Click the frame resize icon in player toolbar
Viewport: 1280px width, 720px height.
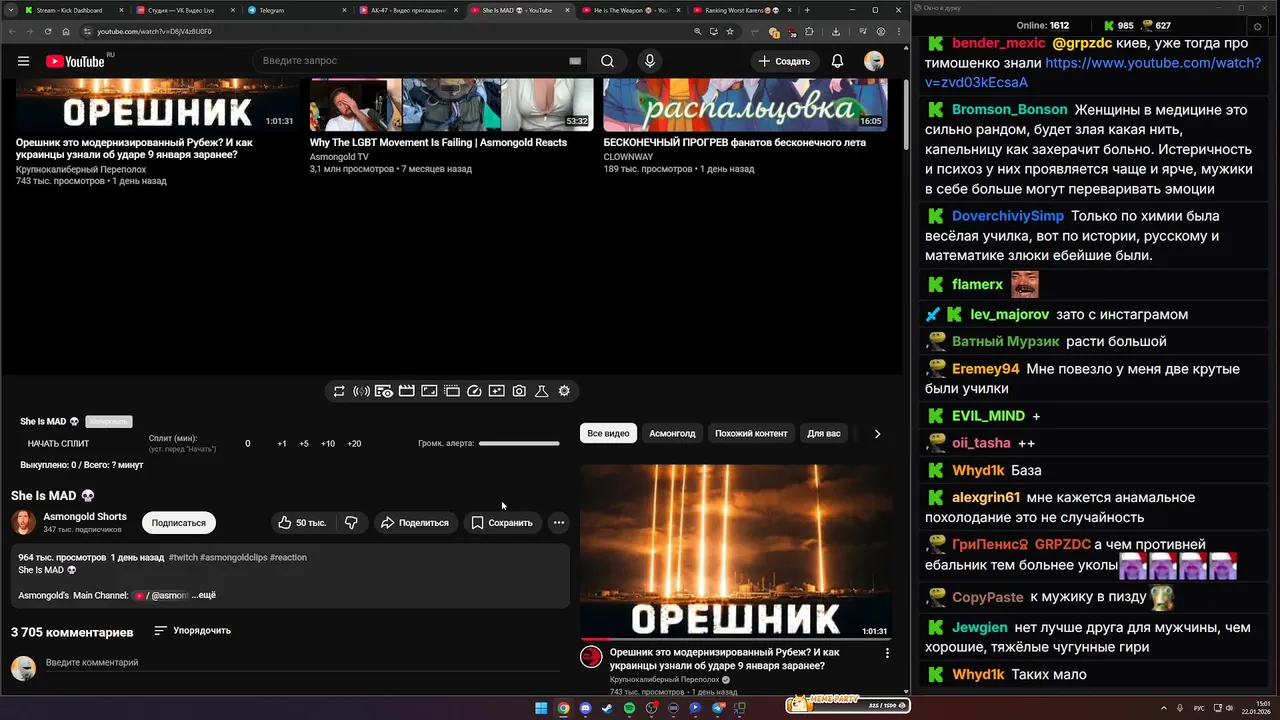tap(429, 391)
